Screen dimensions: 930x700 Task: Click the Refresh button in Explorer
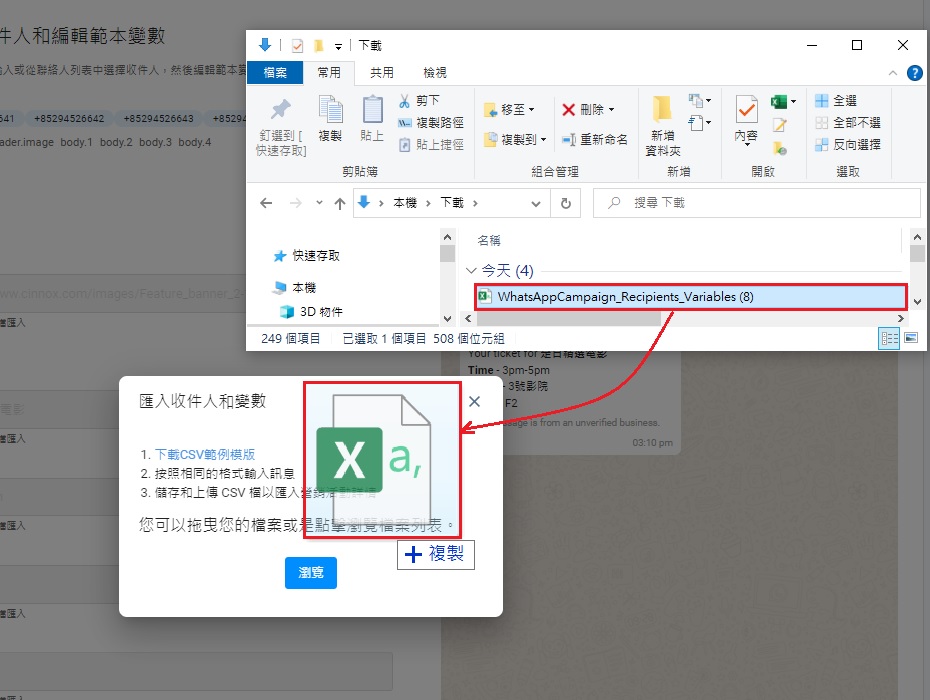click(566, 203)
